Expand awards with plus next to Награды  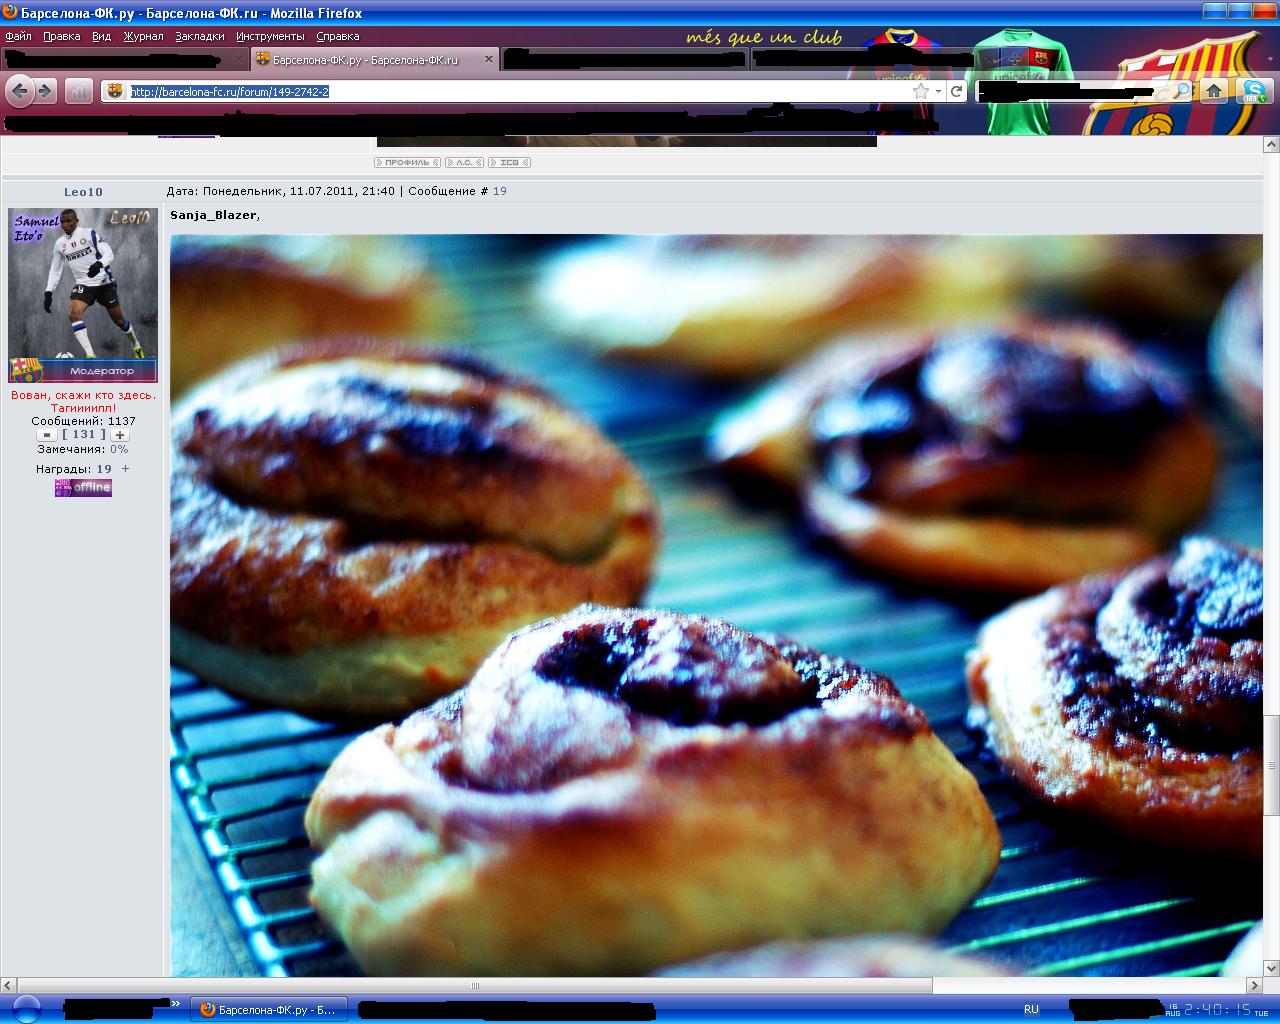click(125, 468)
